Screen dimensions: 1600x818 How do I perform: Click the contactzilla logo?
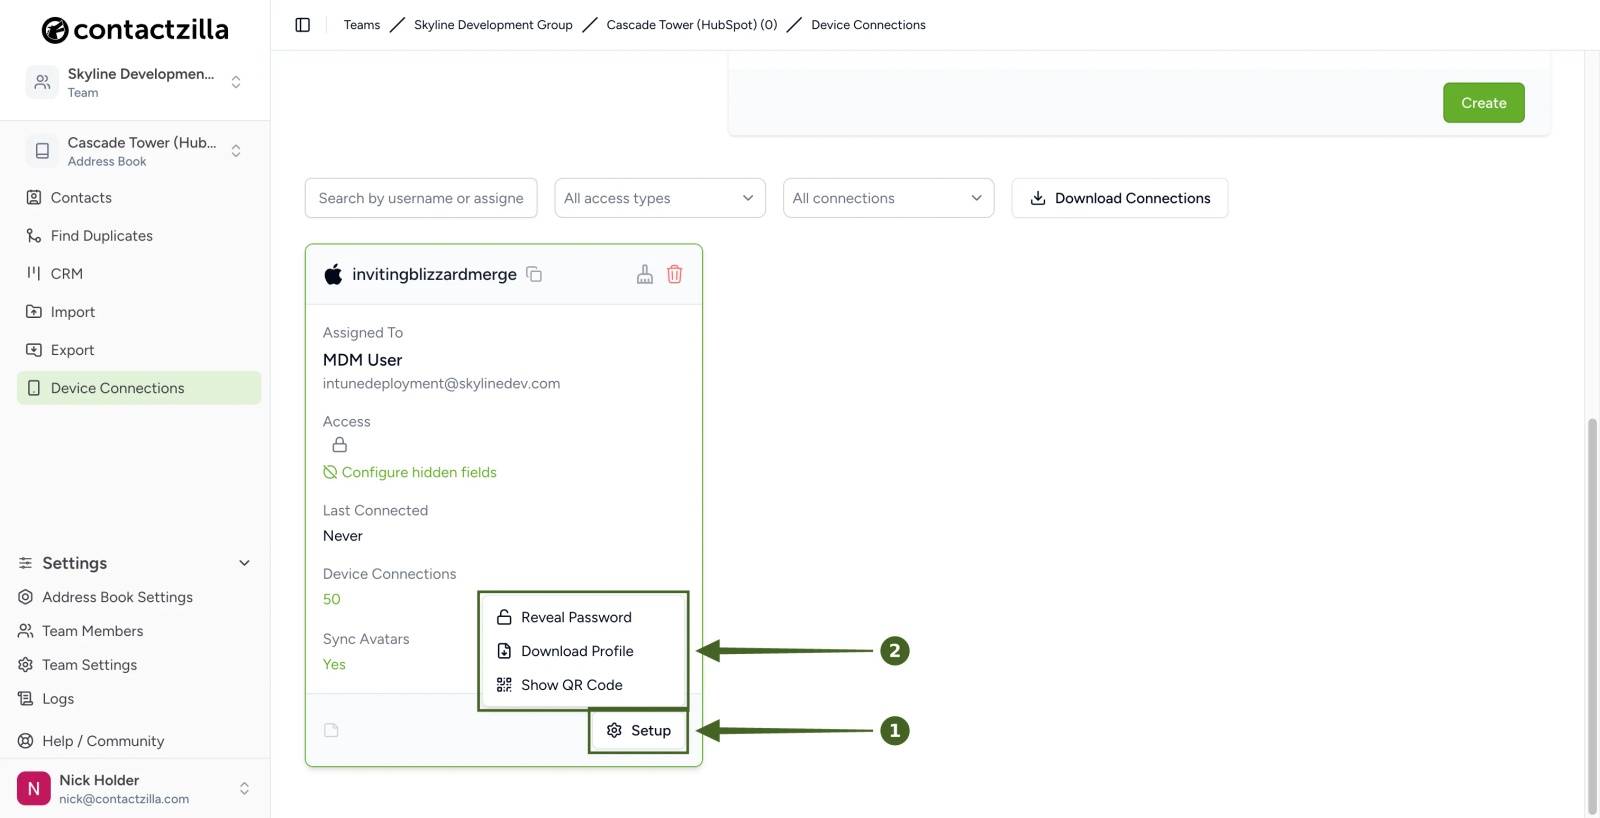(x=135, y=30)
